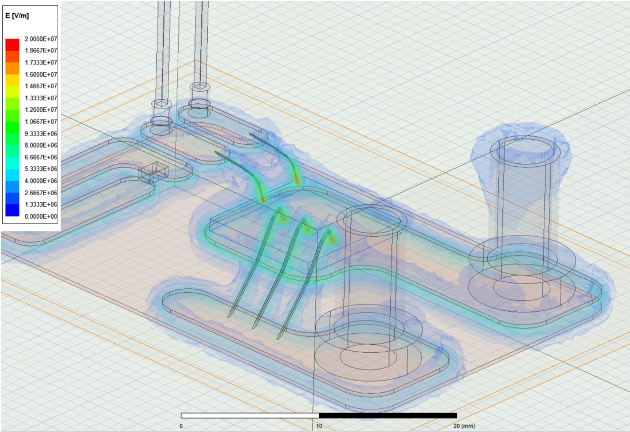This screenshot has width=630, height=432.
Task: Click the dark blue bottom legend swatch
Action: point(12,209)
